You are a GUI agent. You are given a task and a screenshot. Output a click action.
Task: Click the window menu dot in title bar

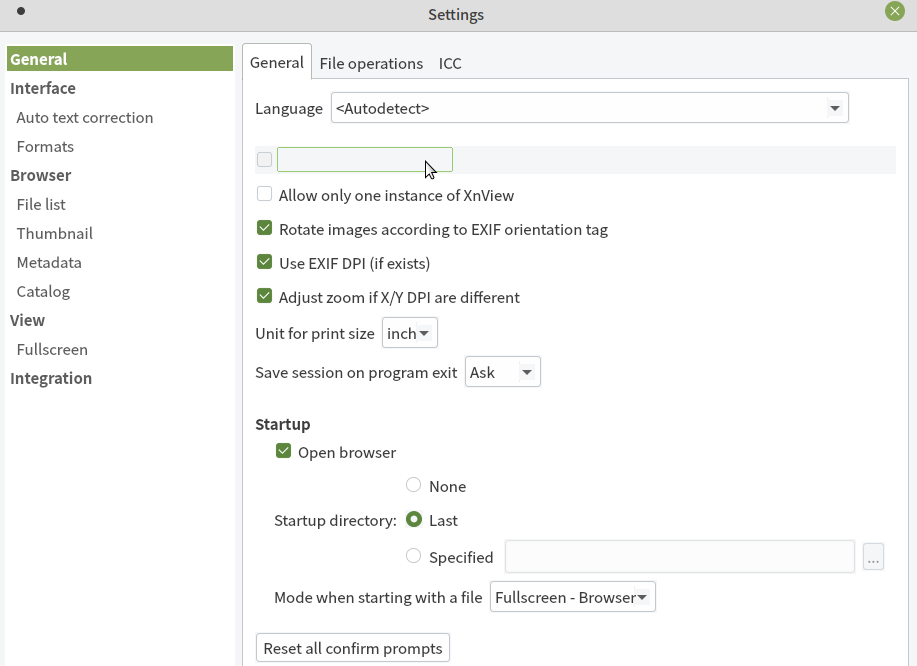point(21,12)
